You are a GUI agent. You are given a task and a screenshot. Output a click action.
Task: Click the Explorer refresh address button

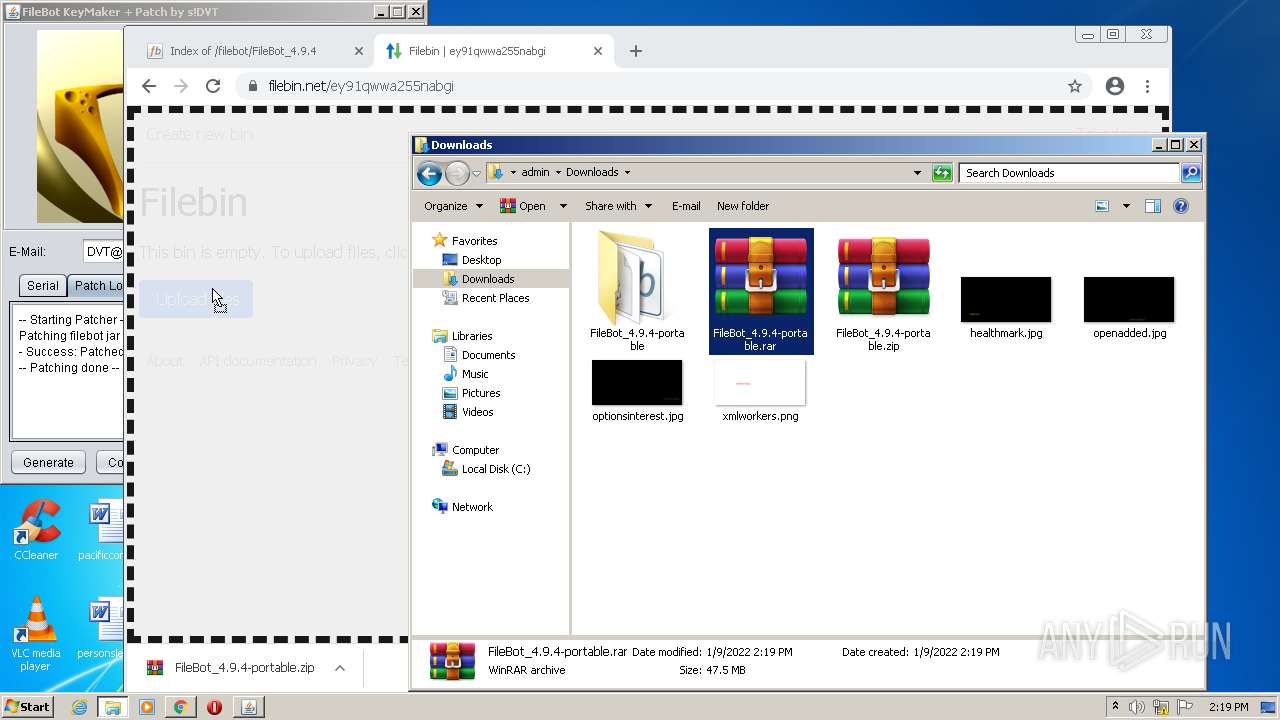(942, 173)
